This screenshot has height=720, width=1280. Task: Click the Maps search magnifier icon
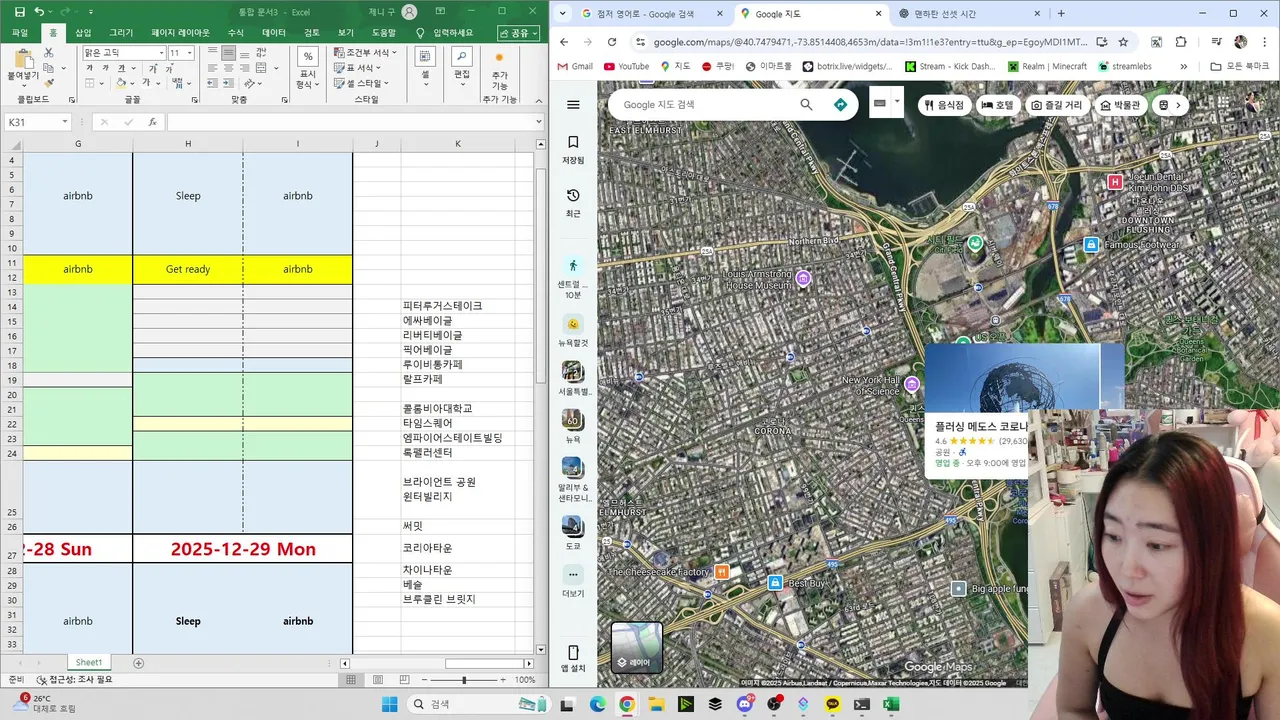click(807, 104)
